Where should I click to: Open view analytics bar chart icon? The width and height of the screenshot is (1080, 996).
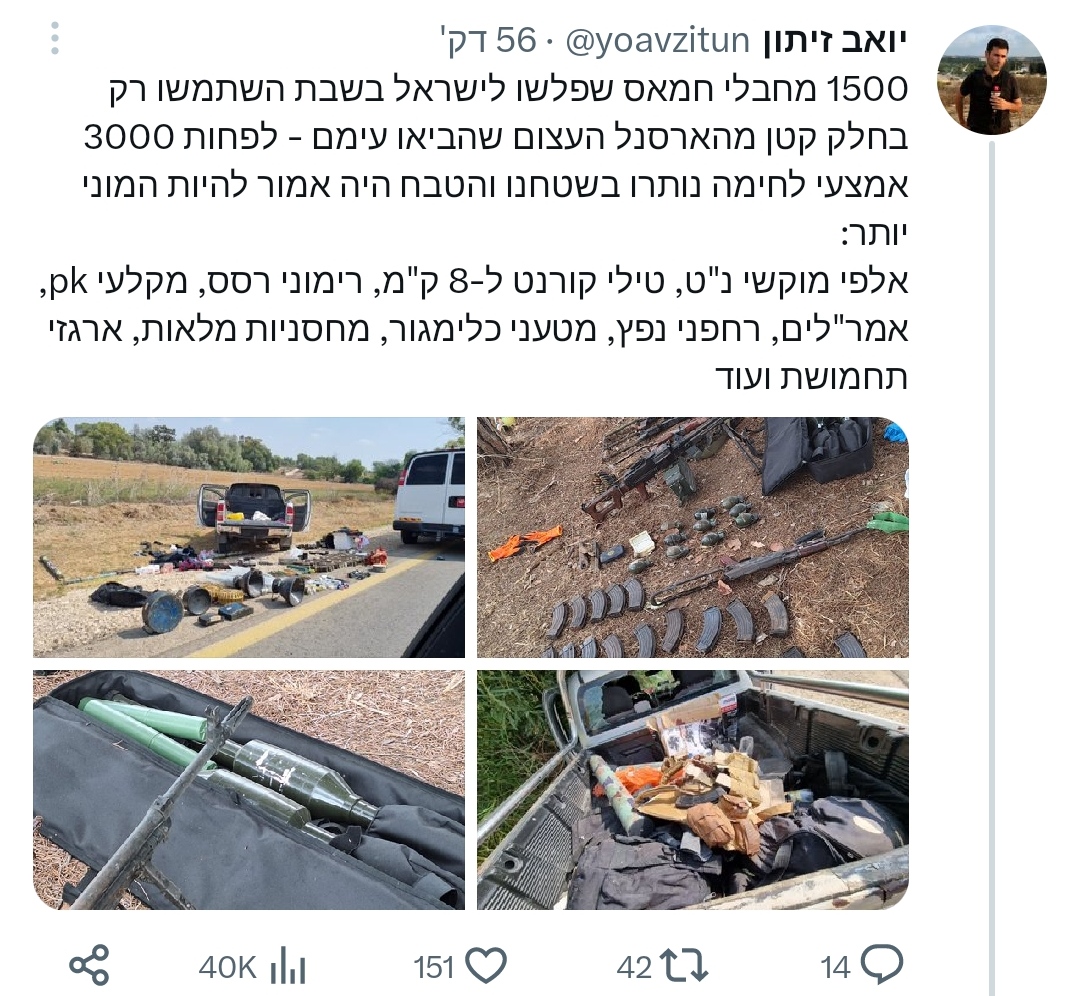(x=287, y=966)
